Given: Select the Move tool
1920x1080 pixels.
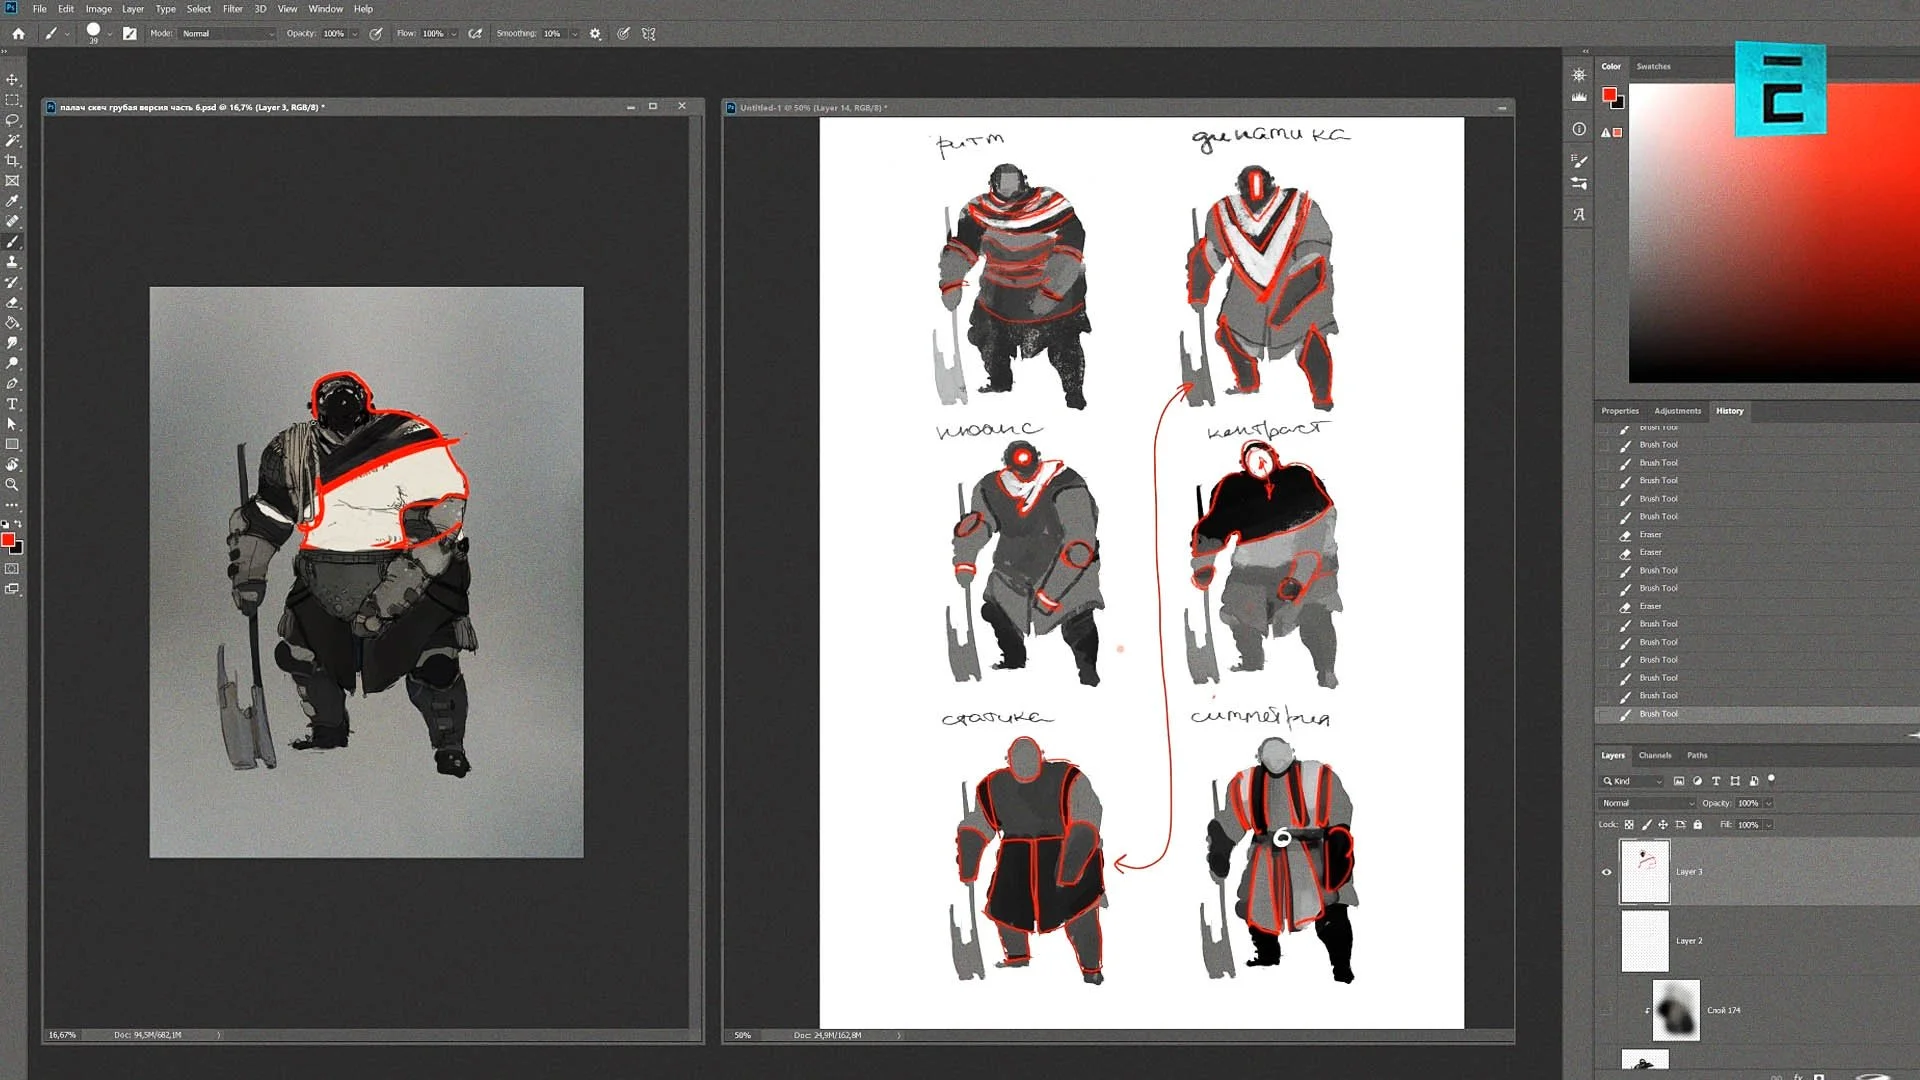Looking at the screenshot, I should (x=12, y=79).
